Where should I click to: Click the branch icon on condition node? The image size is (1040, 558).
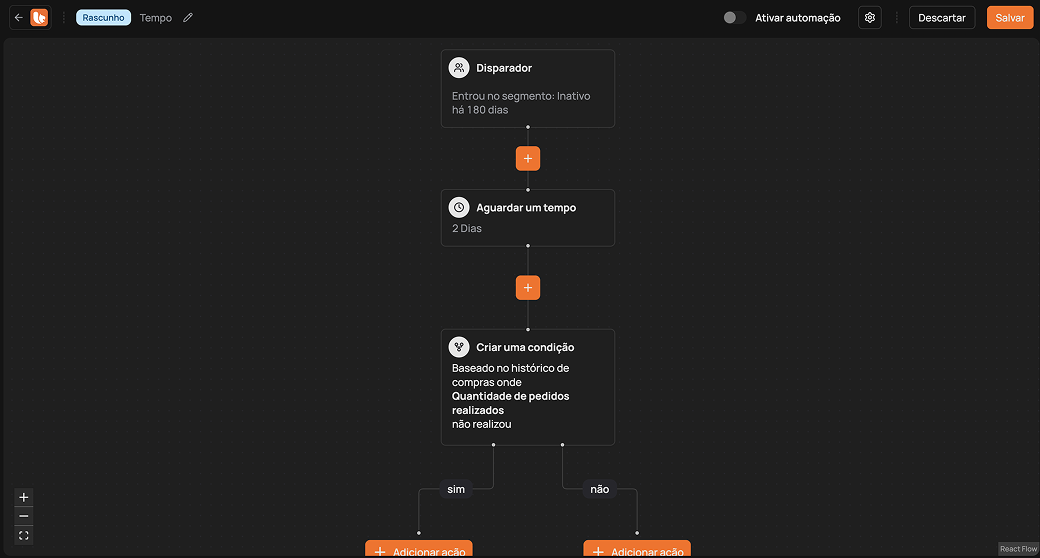[459, 348]
